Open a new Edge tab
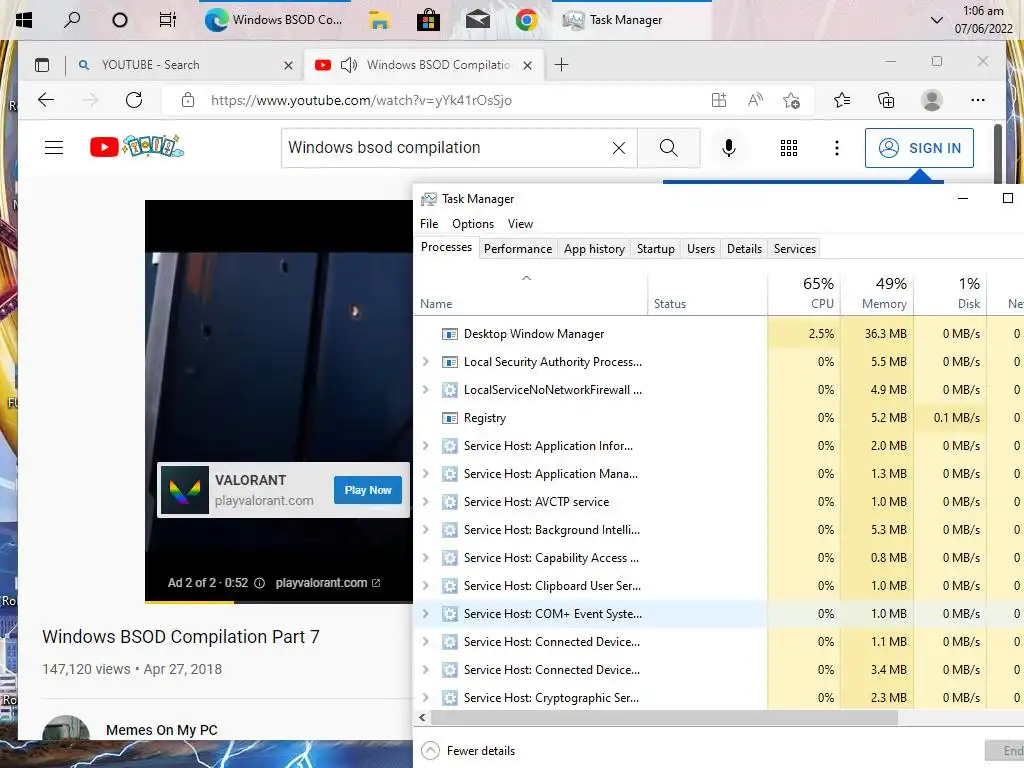1024x768 pixels. point(562,65)
